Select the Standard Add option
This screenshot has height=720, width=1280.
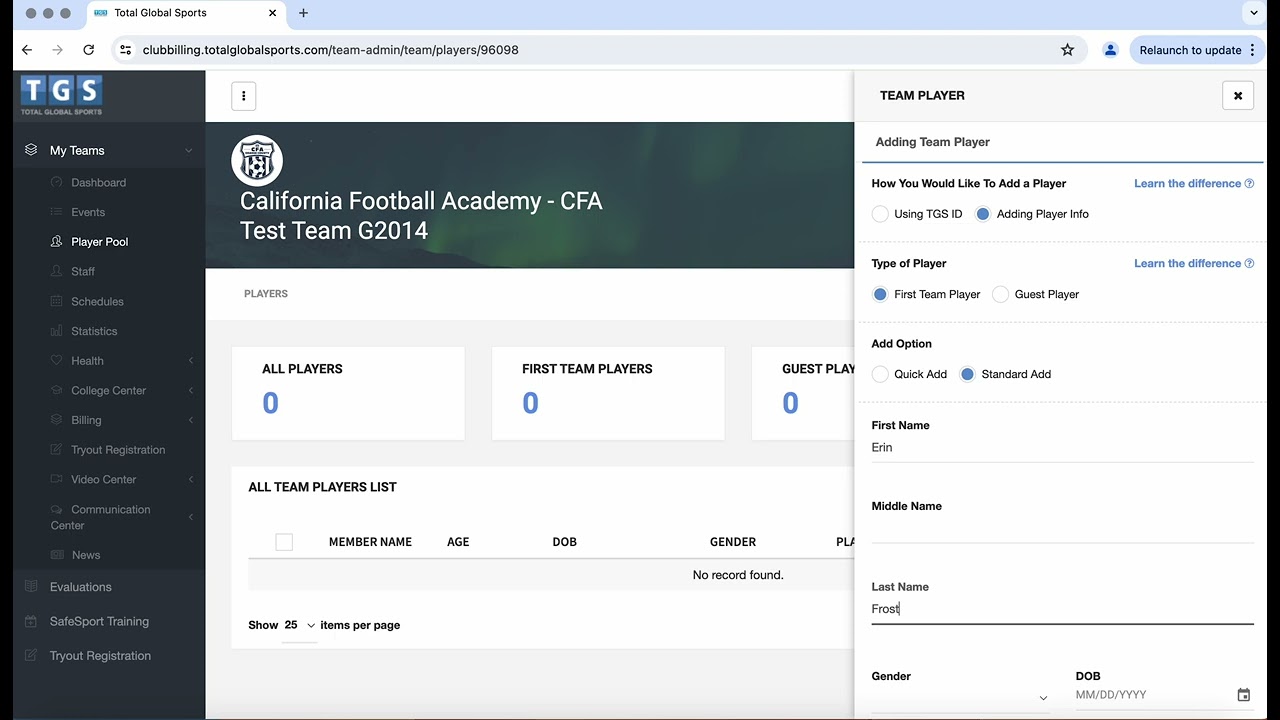coord(967,374)
